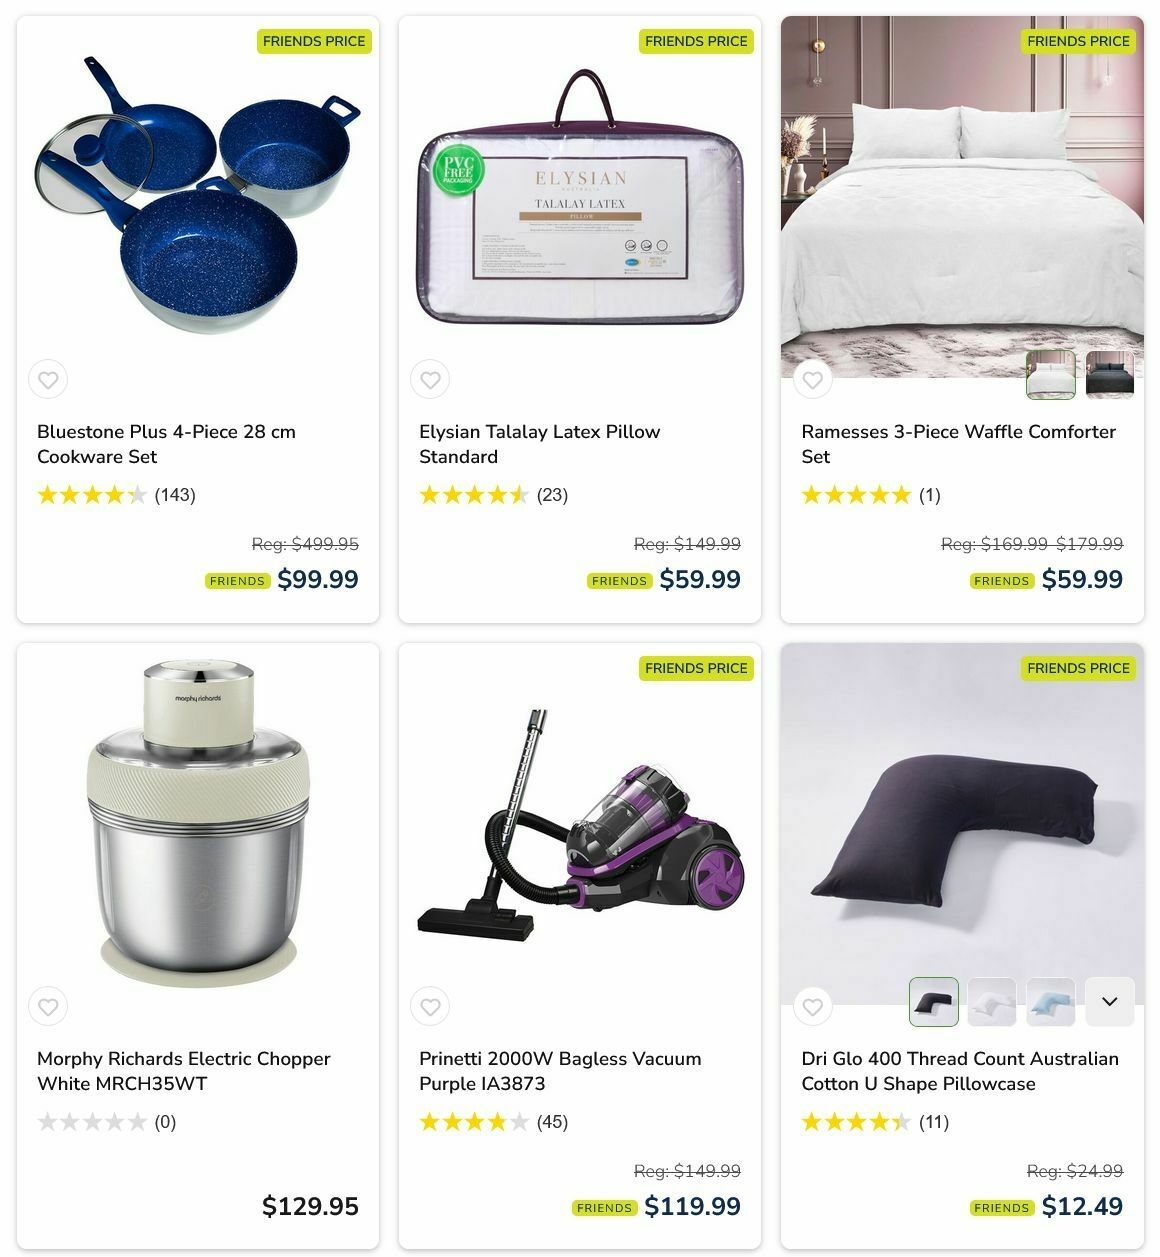Expand more colour options for Dri Glo pillowcase
1160x1257 pixels.
[x=1110, y=1002]
